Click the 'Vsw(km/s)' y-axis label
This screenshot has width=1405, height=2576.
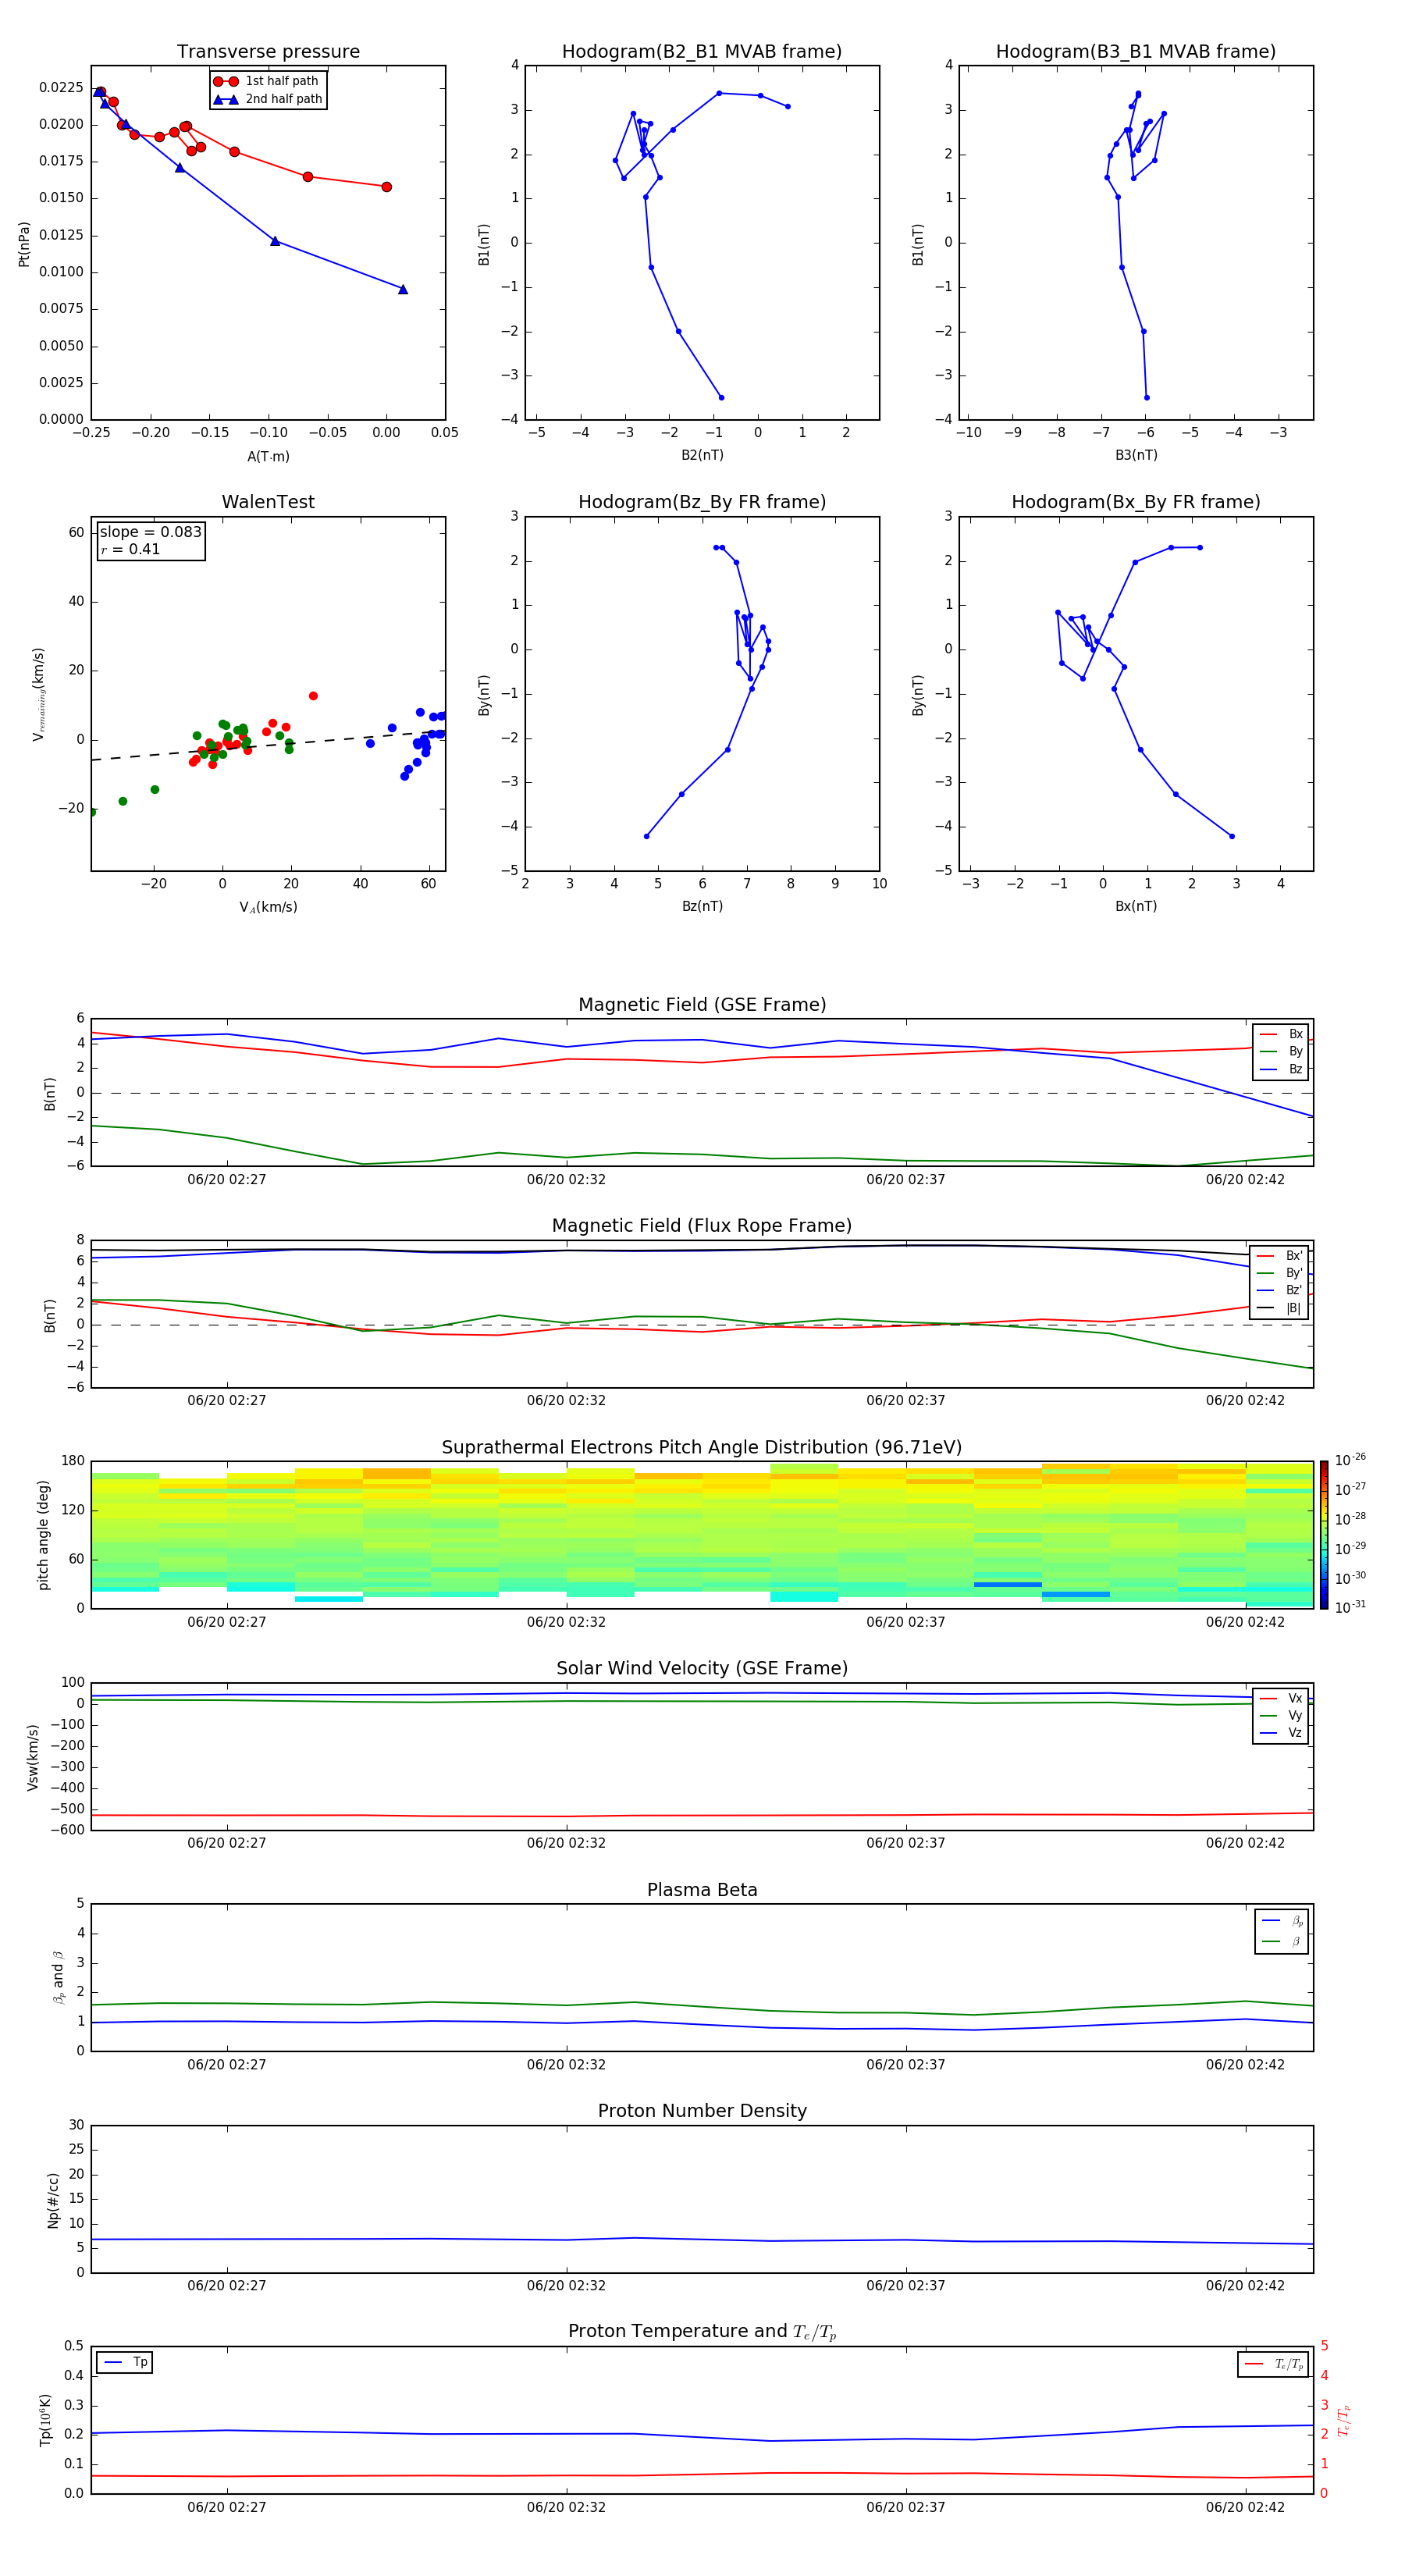(x=33, y=1757)
